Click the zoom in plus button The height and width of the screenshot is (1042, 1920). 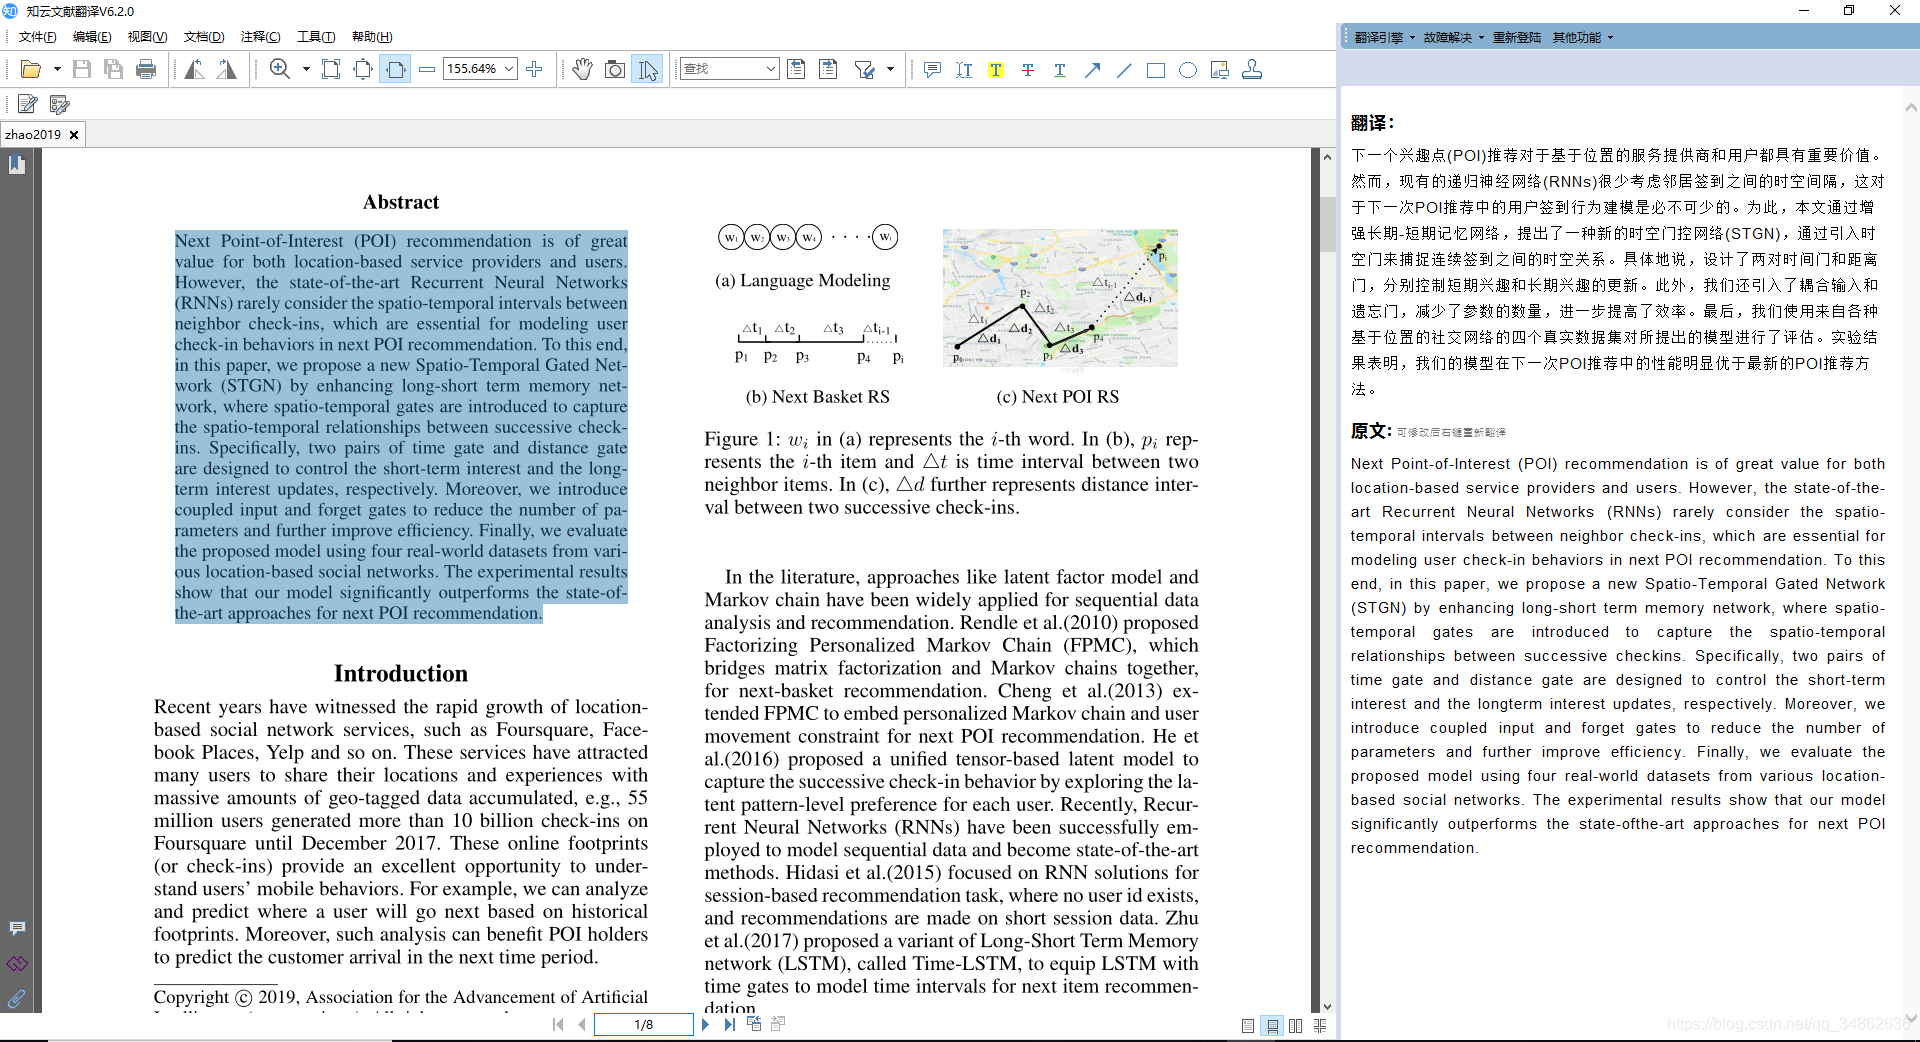click(534, 69)
